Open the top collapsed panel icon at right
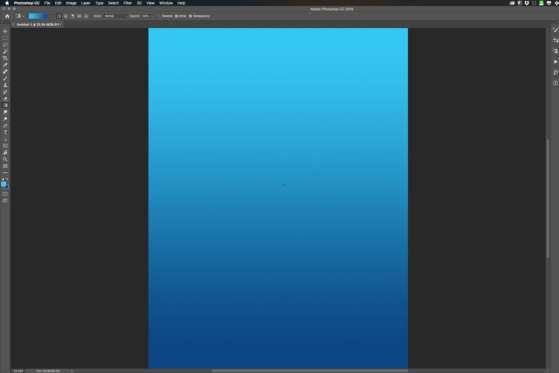Viewport: 559px width, 373px height. tap(555, 30)
